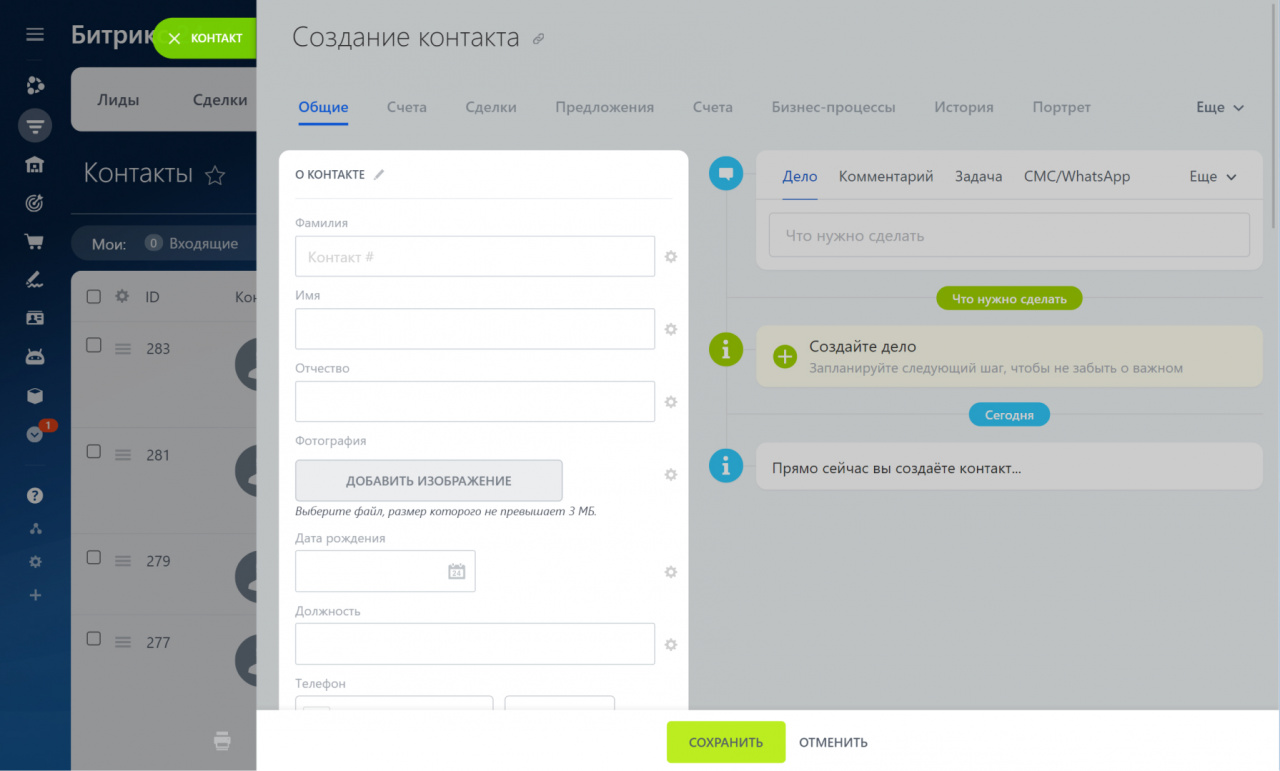
Task: Click into the Отчество input field
Action: (x=475, y=401)
